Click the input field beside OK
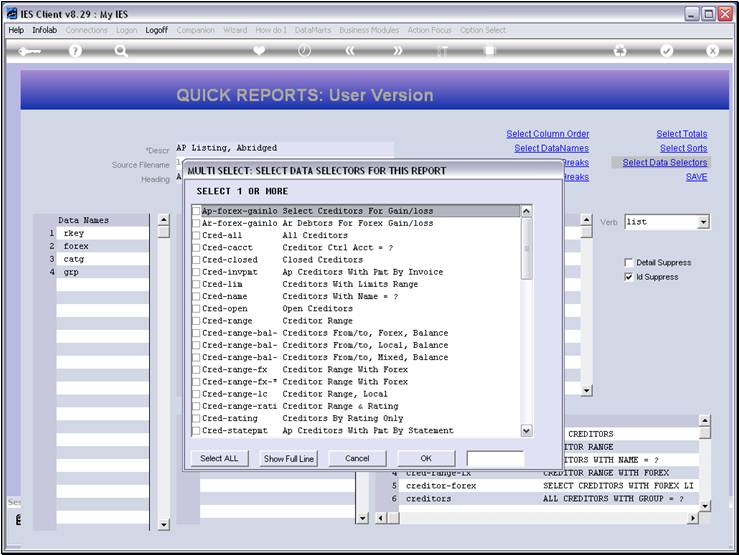This screenshot has width=739, height=555. (x=495, y=458)
